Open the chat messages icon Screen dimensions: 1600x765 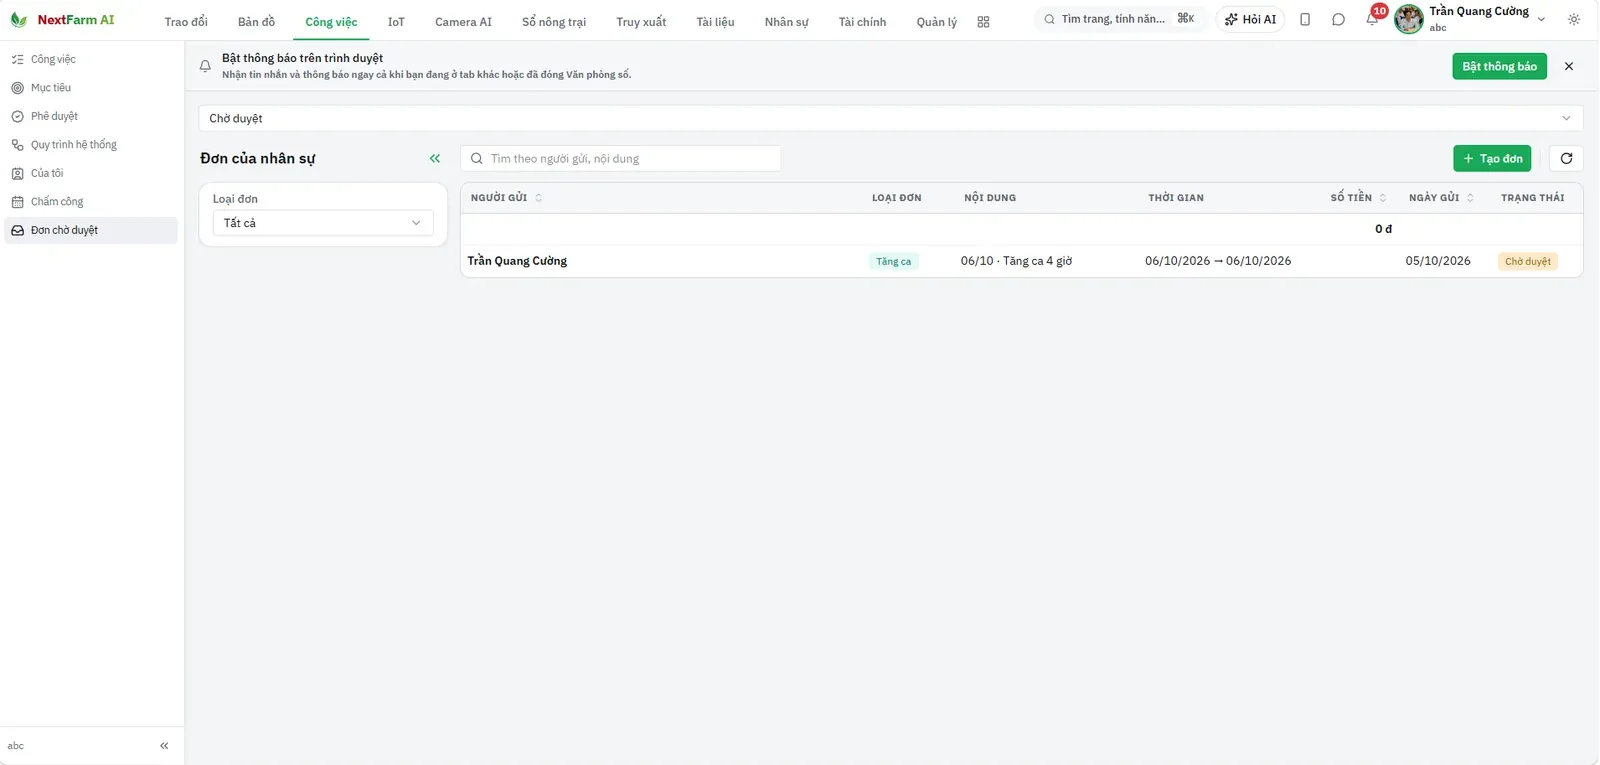[x=1338, y=20]
